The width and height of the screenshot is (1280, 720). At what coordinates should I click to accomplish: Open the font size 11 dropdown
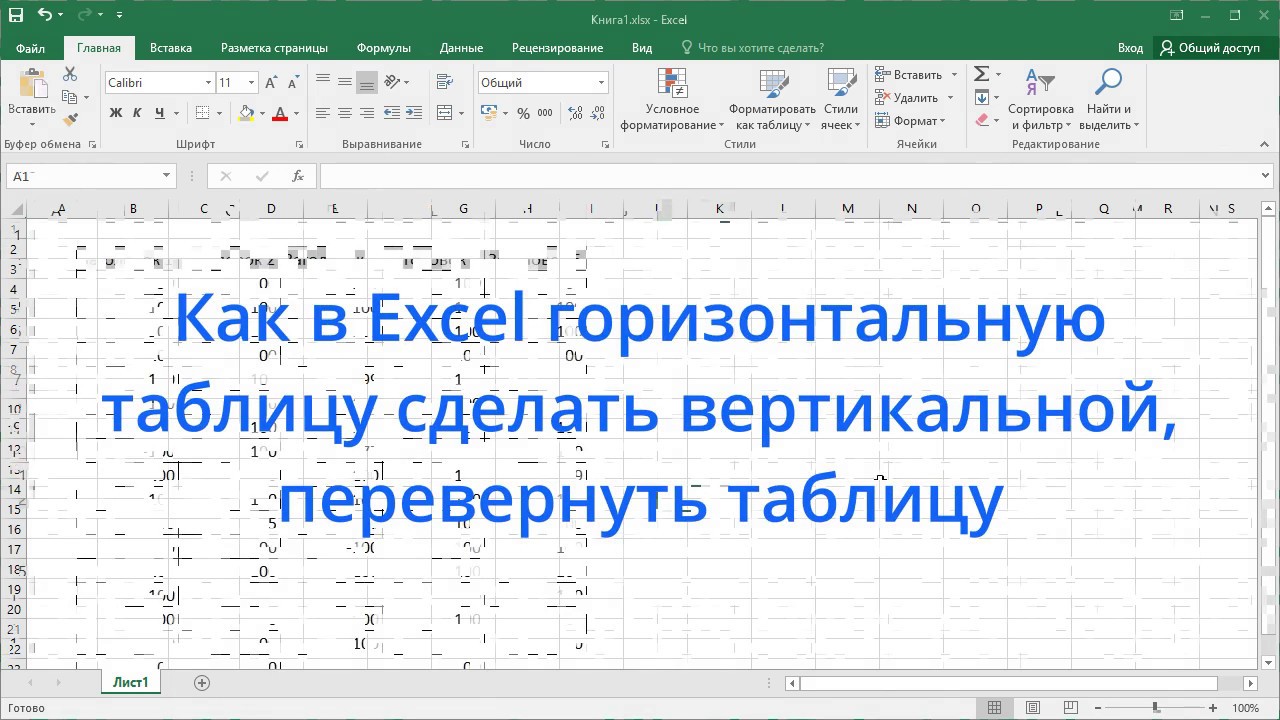(x=251, y=83)
